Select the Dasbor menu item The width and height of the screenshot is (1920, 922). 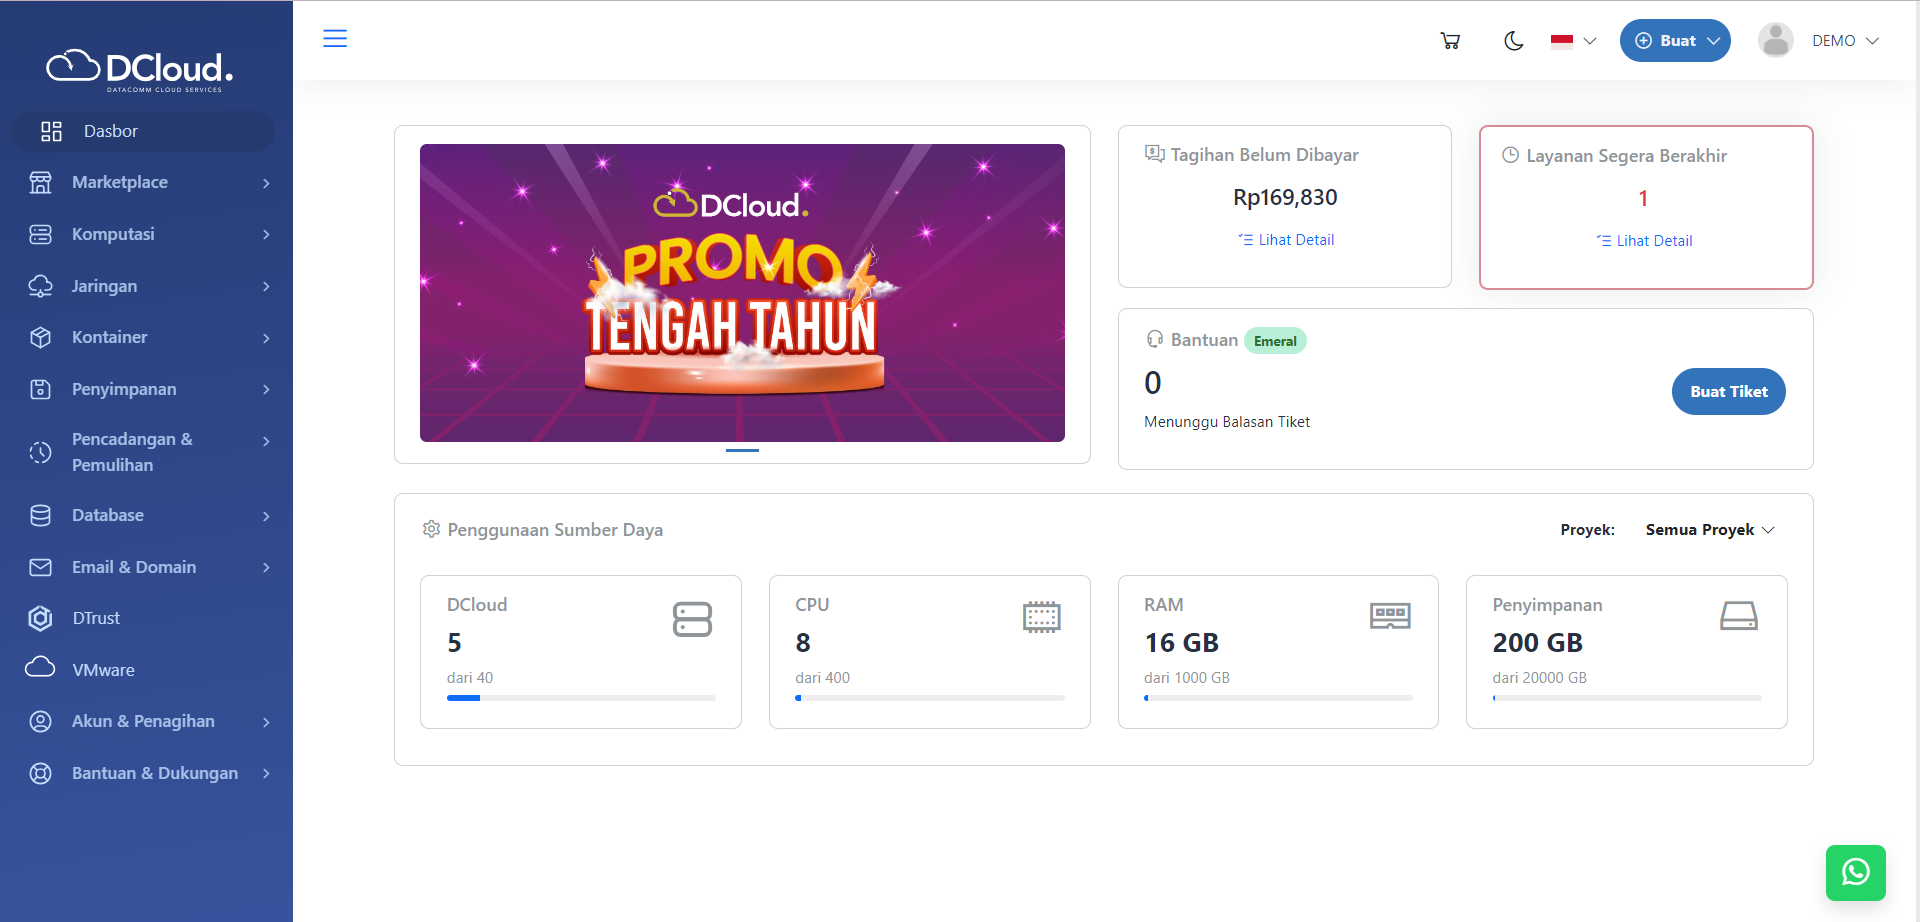[x=110, y=131]
